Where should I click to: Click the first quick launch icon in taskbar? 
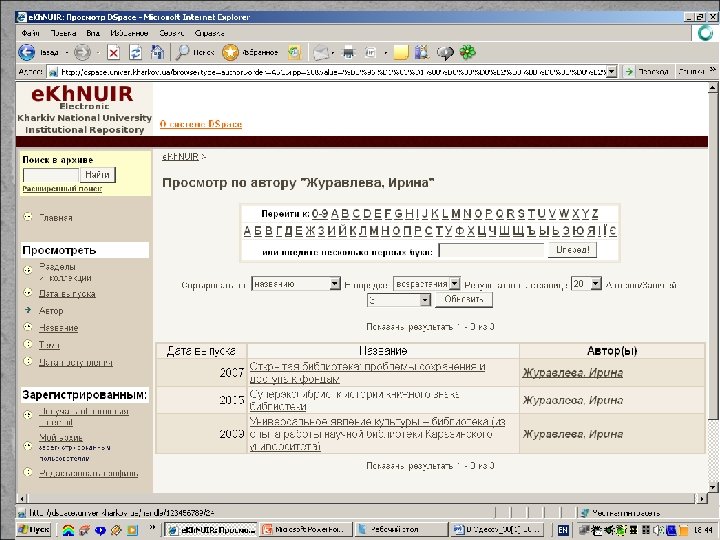pos(68,530)
